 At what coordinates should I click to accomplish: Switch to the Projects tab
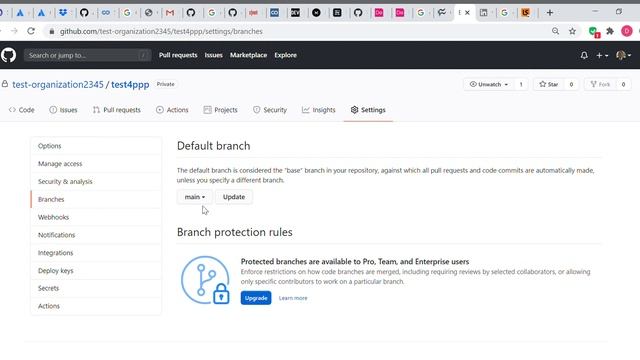(220, 110)
